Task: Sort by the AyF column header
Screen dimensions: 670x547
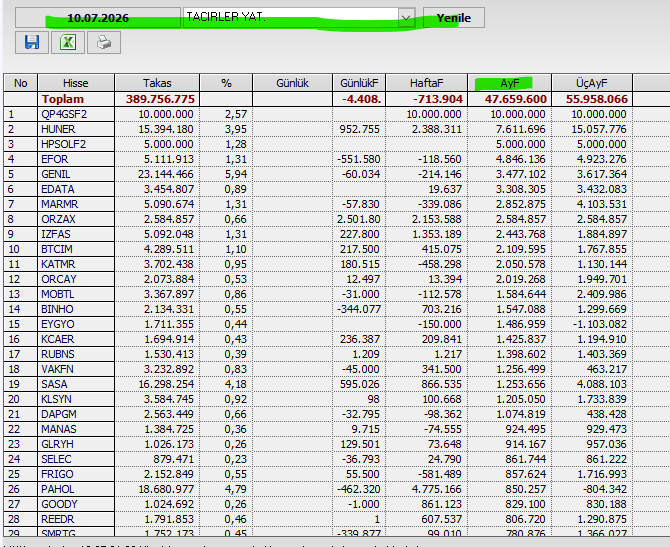Action: pos(509,83)
